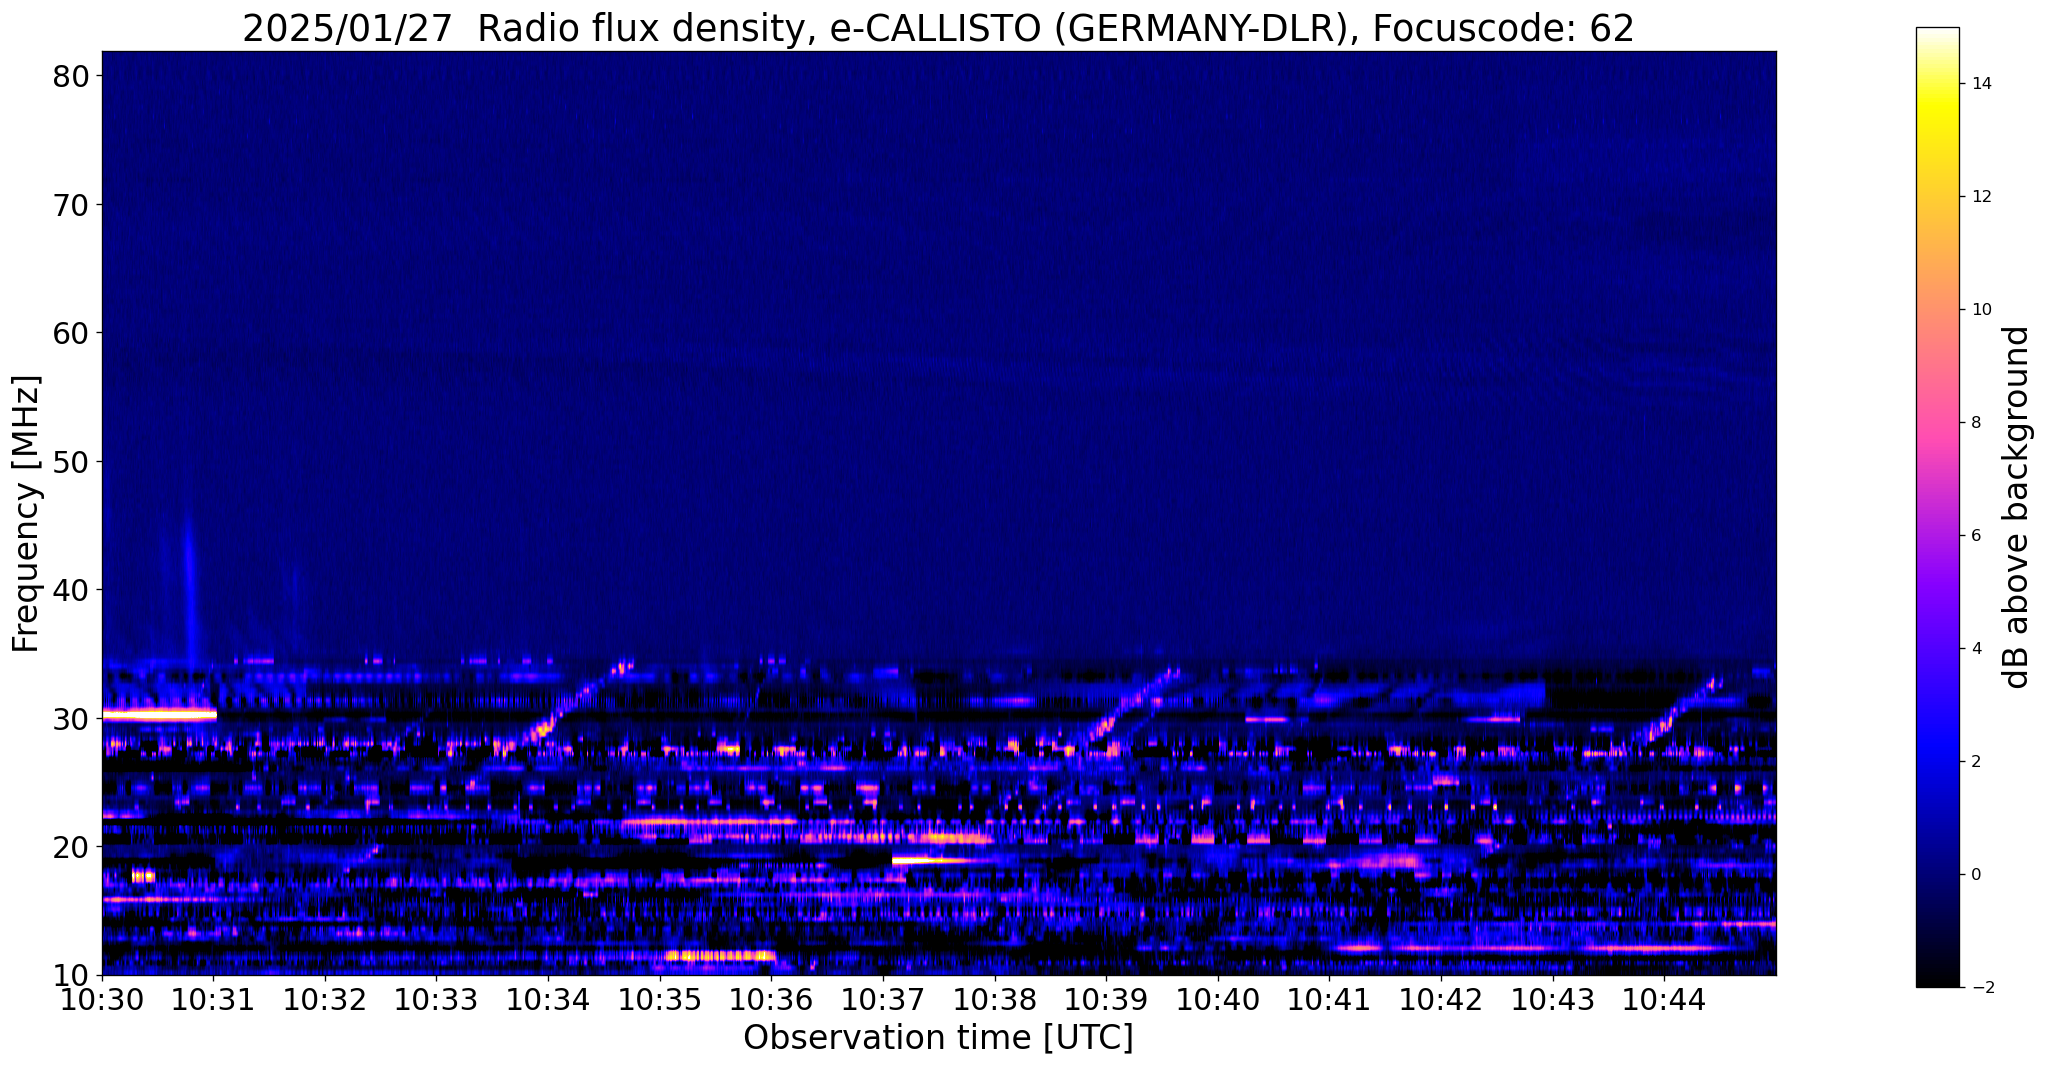Viewport: 2047px width, 1067px height.
Task: Click the 10:38 time axis label
Action: [994, 999]
